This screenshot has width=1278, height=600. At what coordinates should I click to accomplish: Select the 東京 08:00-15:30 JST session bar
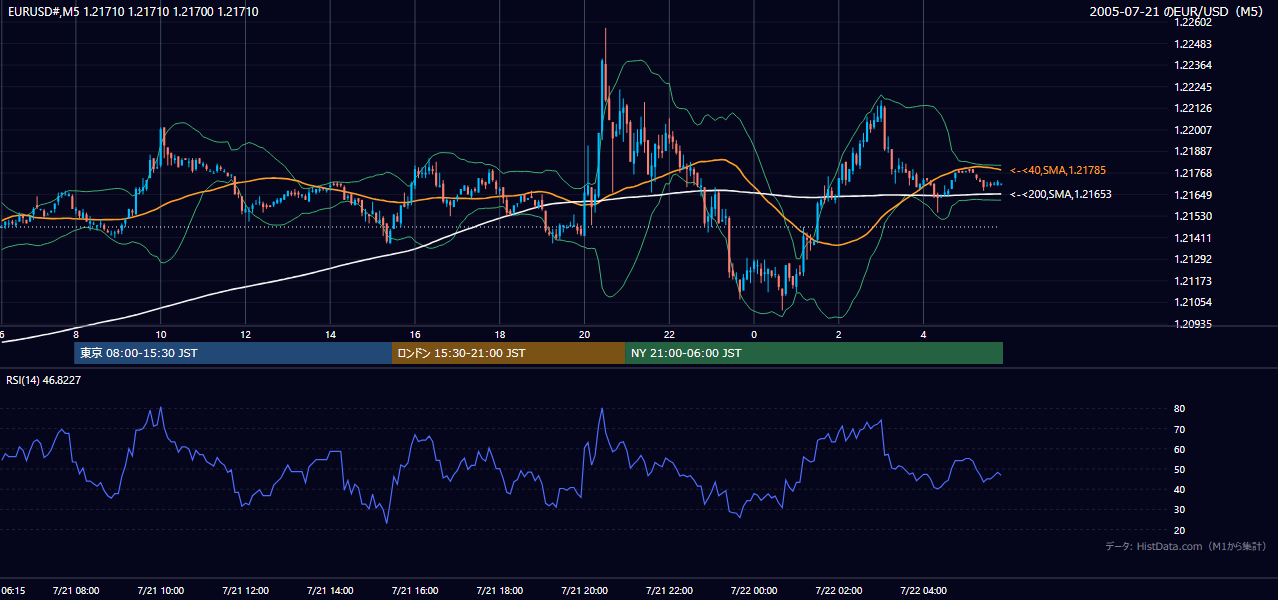point(233,353)
